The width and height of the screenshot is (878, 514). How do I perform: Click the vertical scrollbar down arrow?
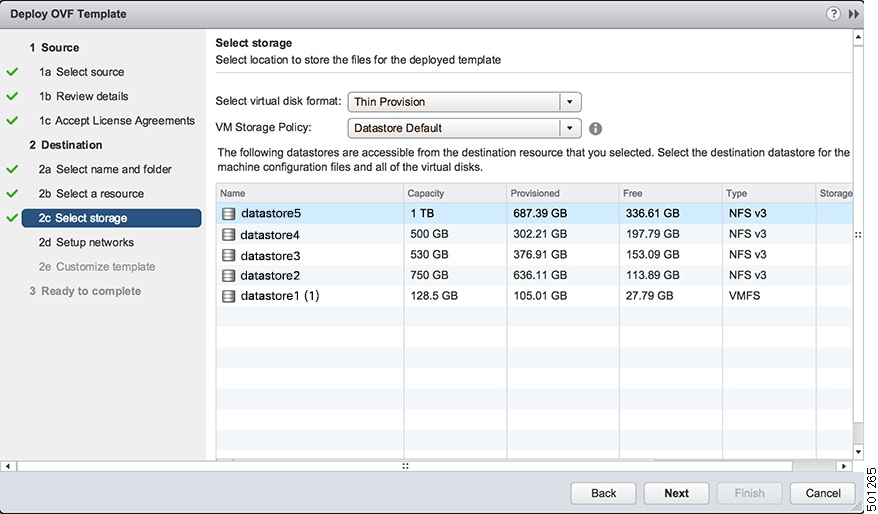(858, 452)
